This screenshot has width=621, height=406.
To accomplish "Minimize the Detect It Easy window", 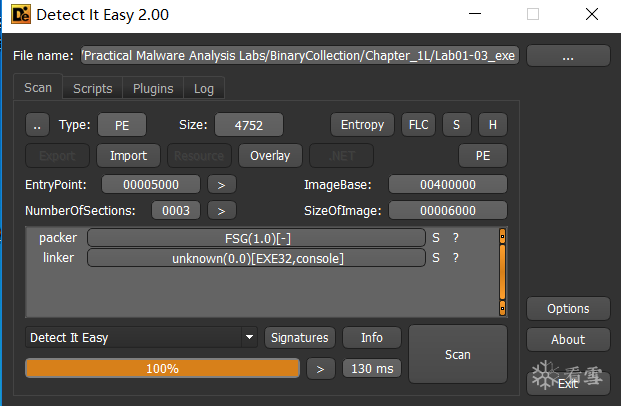I will 475,14.
